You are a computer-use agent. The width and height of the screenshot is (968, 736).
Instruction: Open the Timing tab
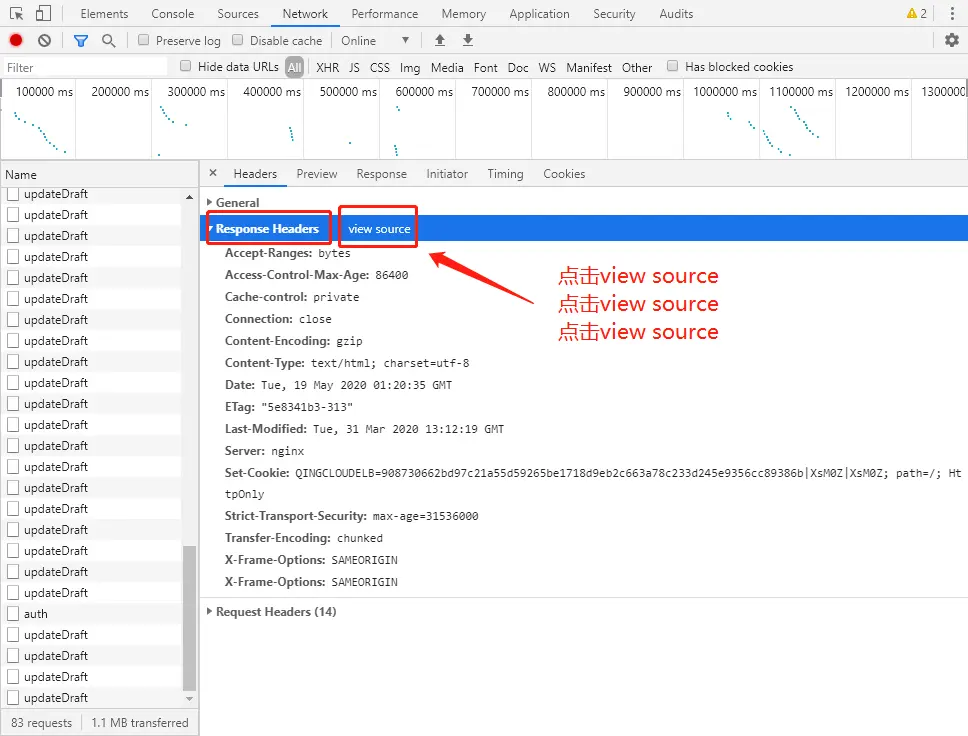505,174
